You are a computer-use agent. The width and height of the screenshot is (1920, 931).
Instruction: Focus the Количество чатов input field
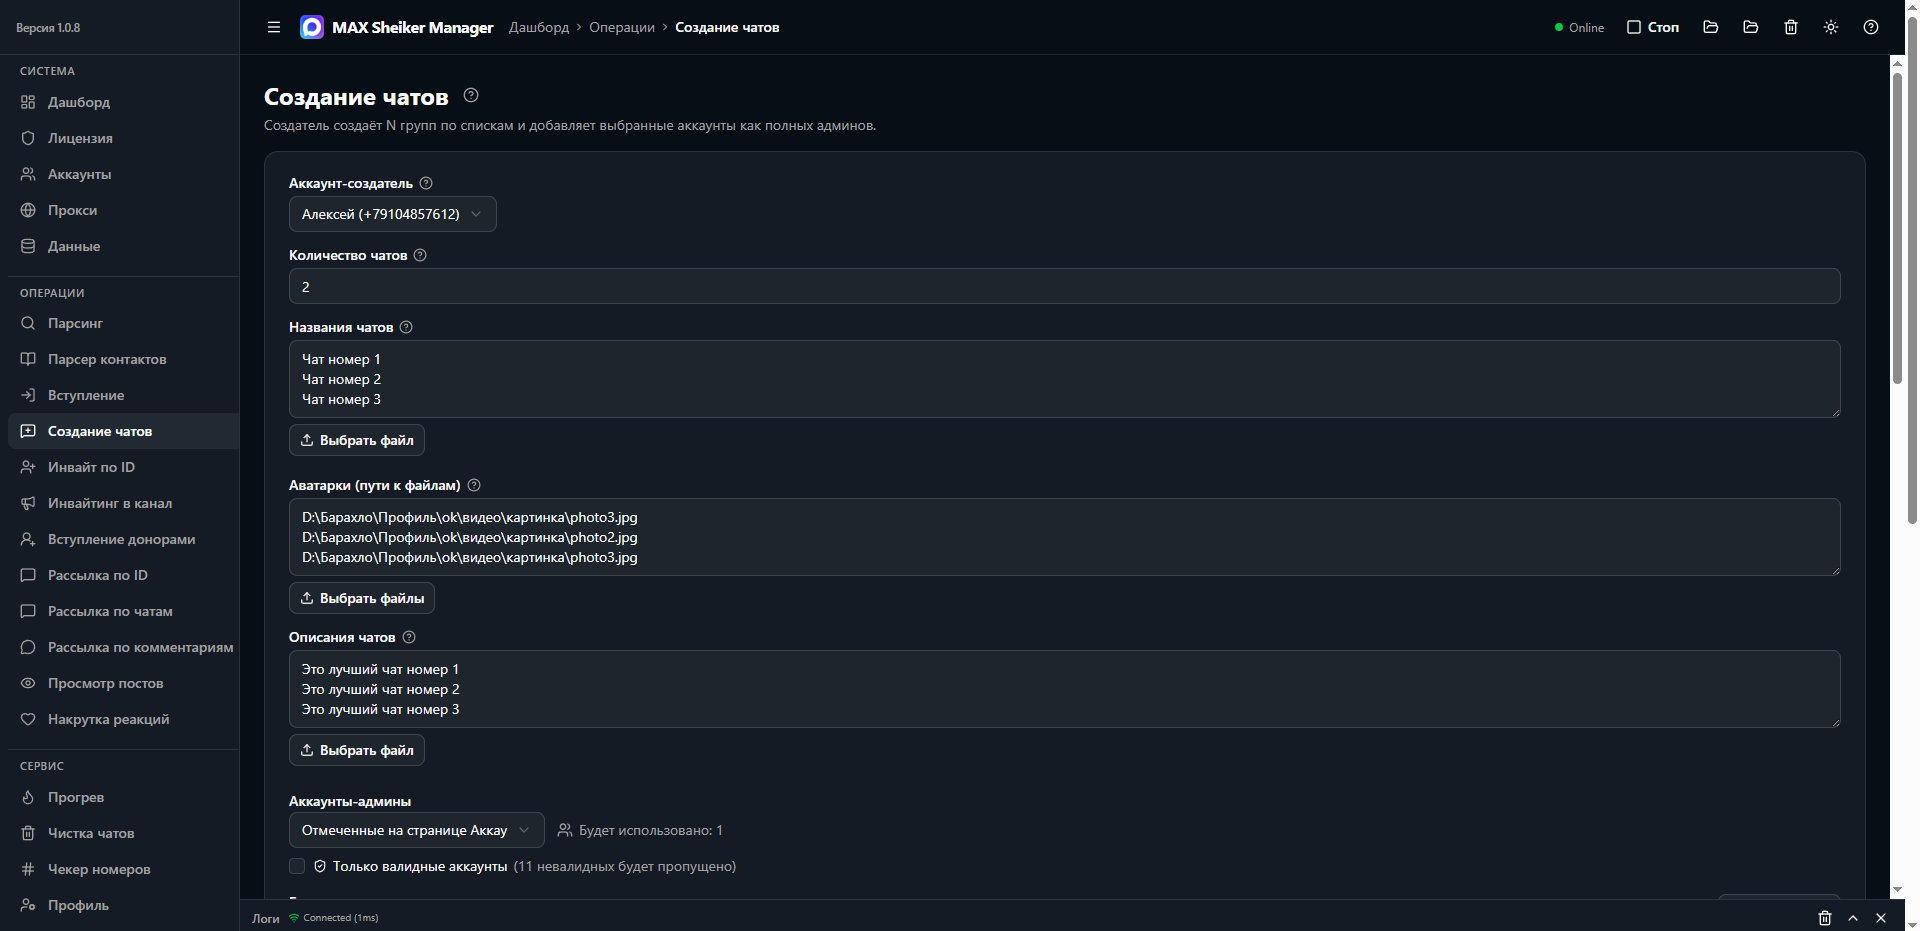(x=1065, y=286)
